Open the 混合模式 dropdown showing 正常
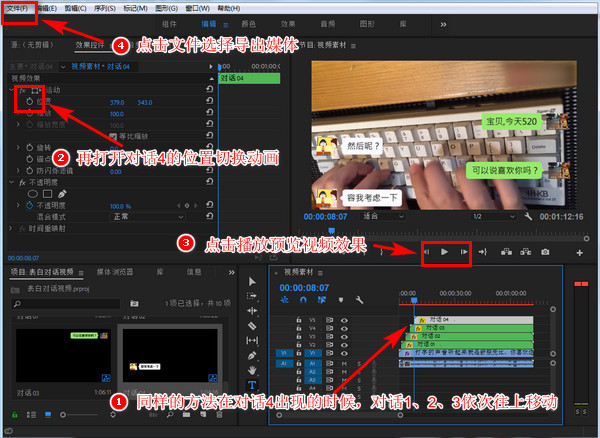 point(147,217)
